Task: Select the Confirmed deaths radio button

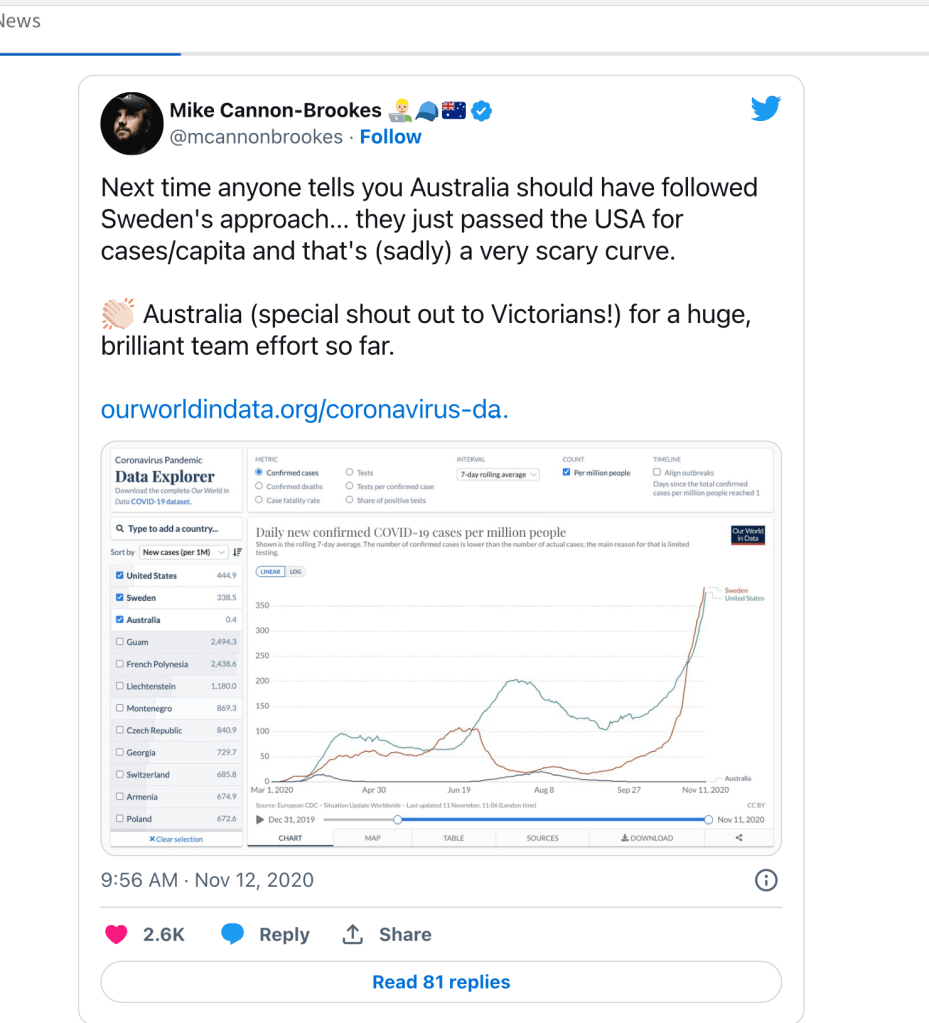Action: 260,486
